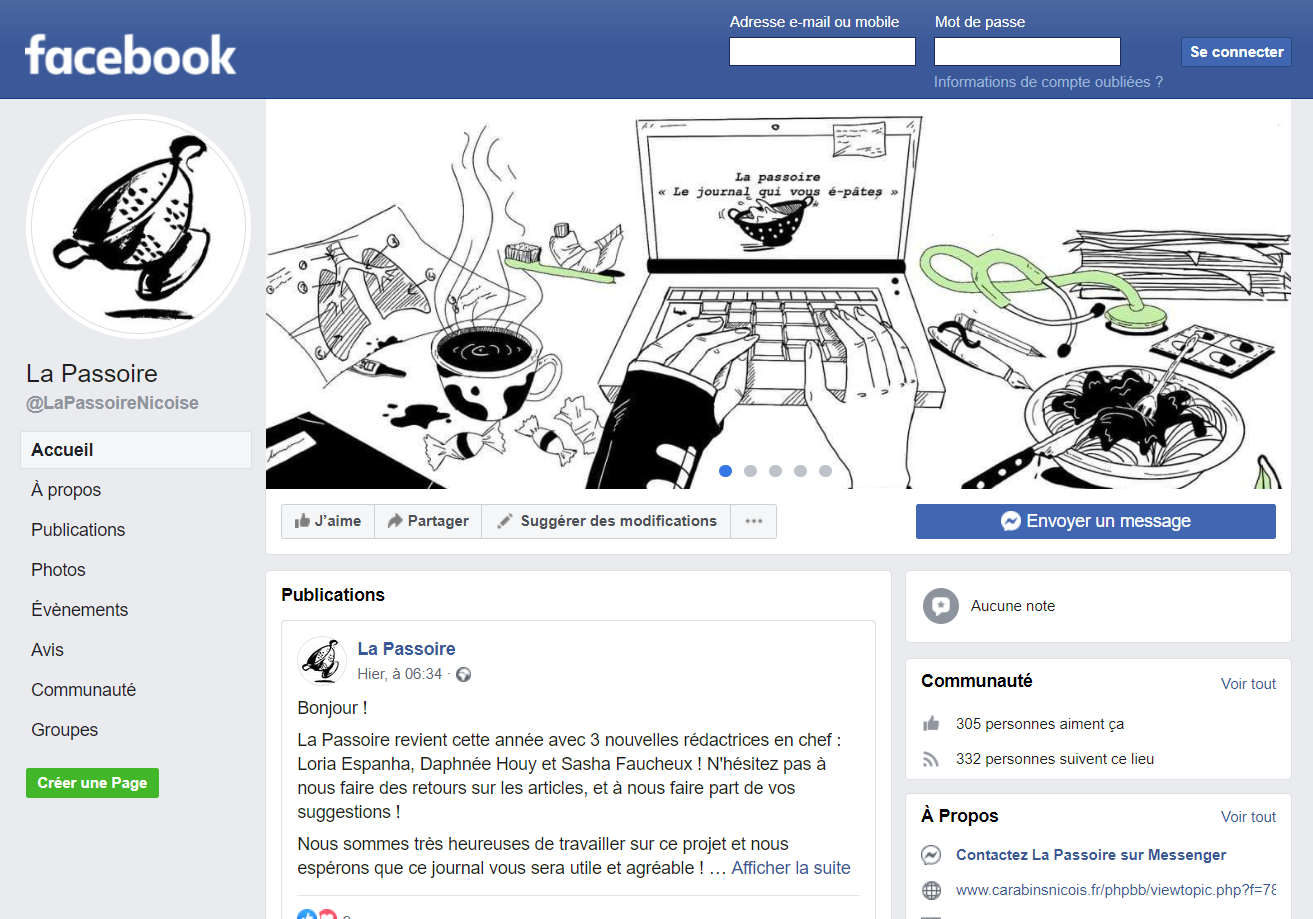Go to the Évènements sidebar tab
The height and width of the screenshot is (919, 1313).
[80, 610]
